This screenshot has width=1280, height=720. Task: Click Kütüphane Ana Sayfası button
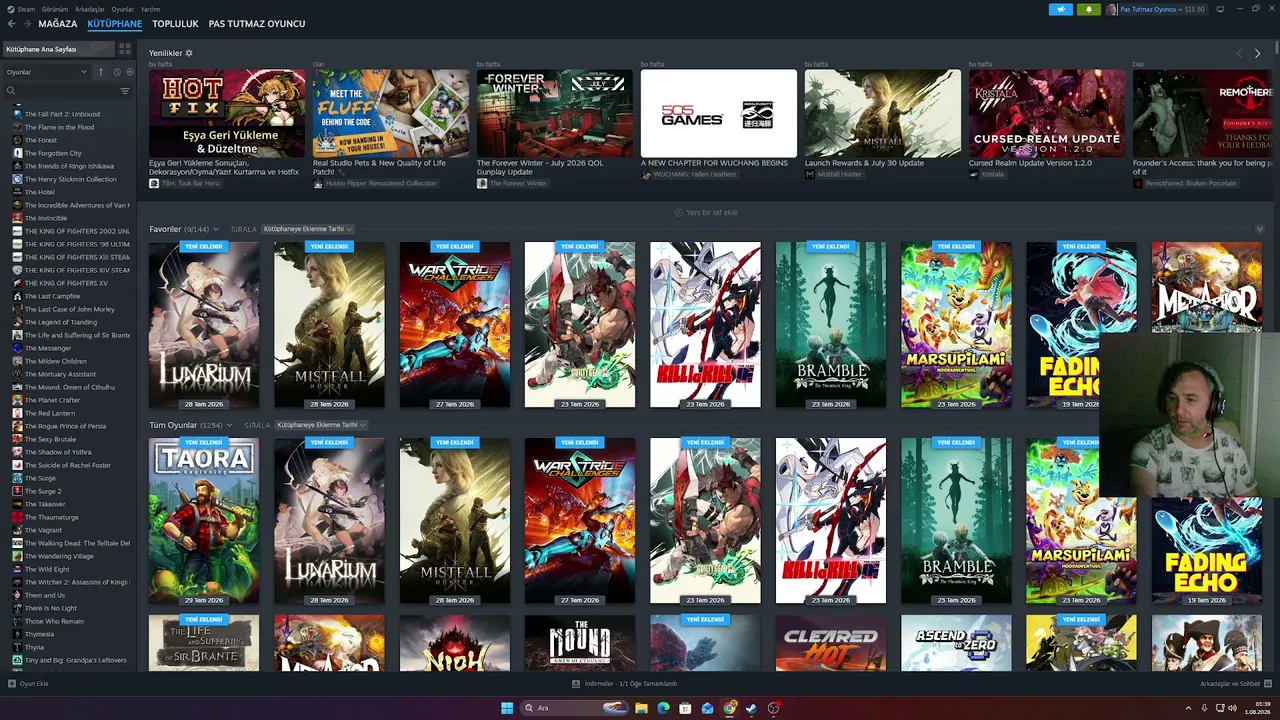coord(59,49)
